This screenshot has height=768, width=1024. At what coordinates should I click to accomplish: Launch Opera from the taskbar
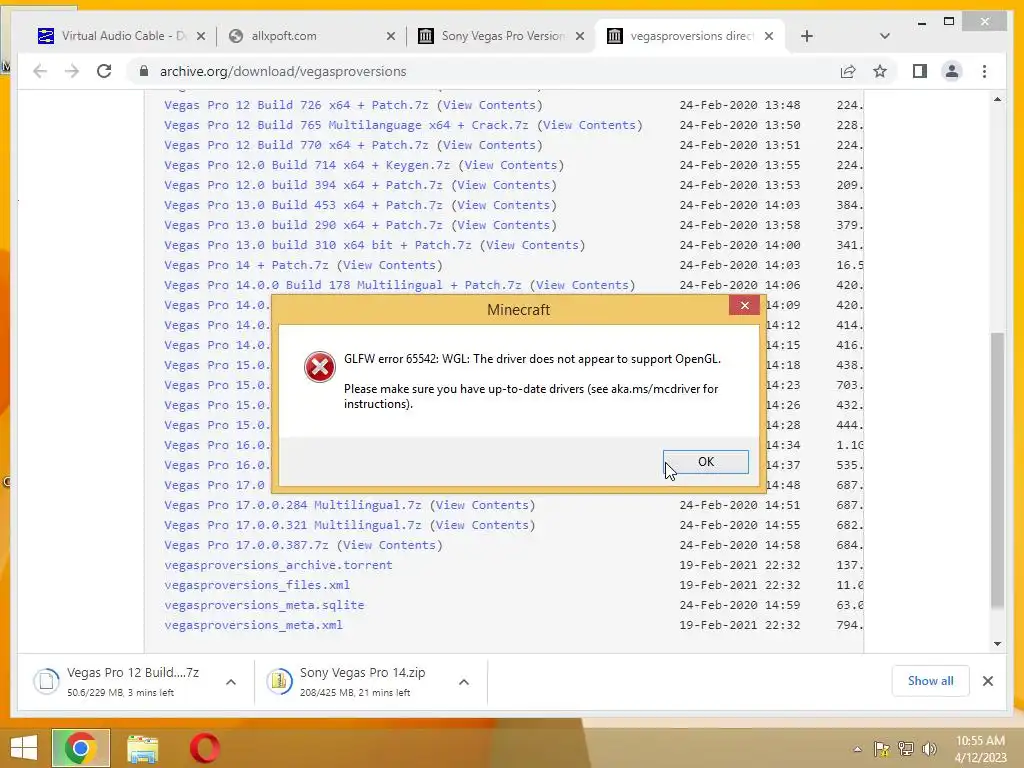(204, 748)
